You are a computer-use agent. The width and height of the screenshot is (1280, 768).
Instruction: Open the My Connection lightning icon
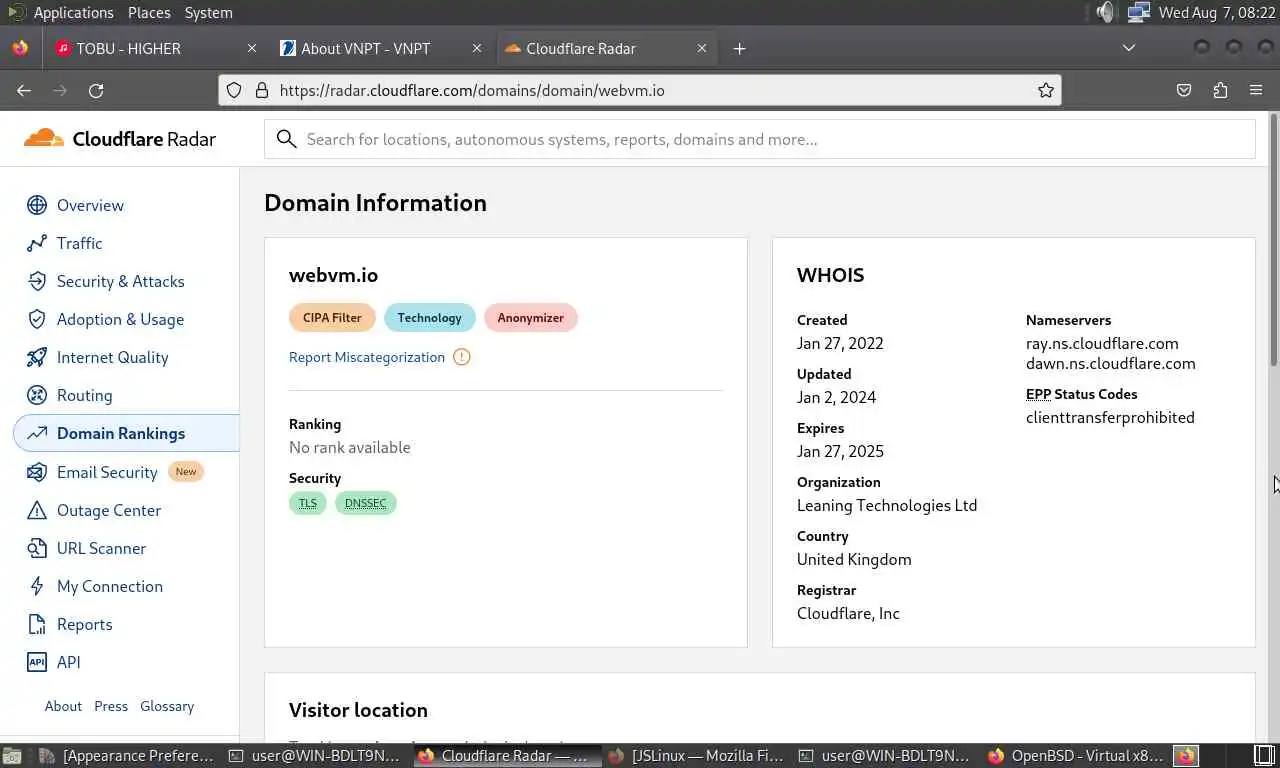(x=37, y=586)
